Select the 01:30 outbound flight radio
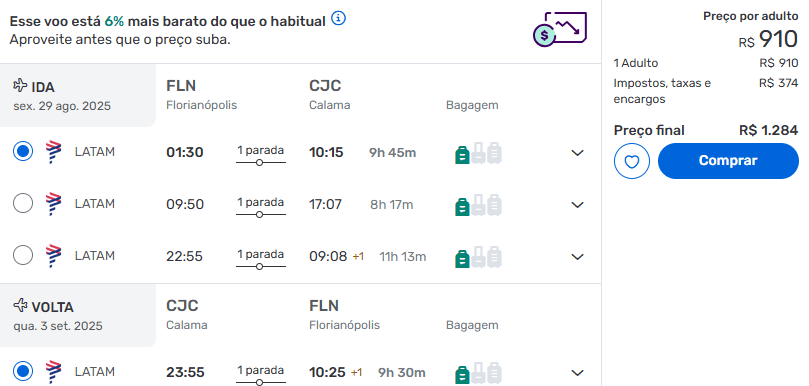Viewport: 809px width, 386px height. (23, 152)
